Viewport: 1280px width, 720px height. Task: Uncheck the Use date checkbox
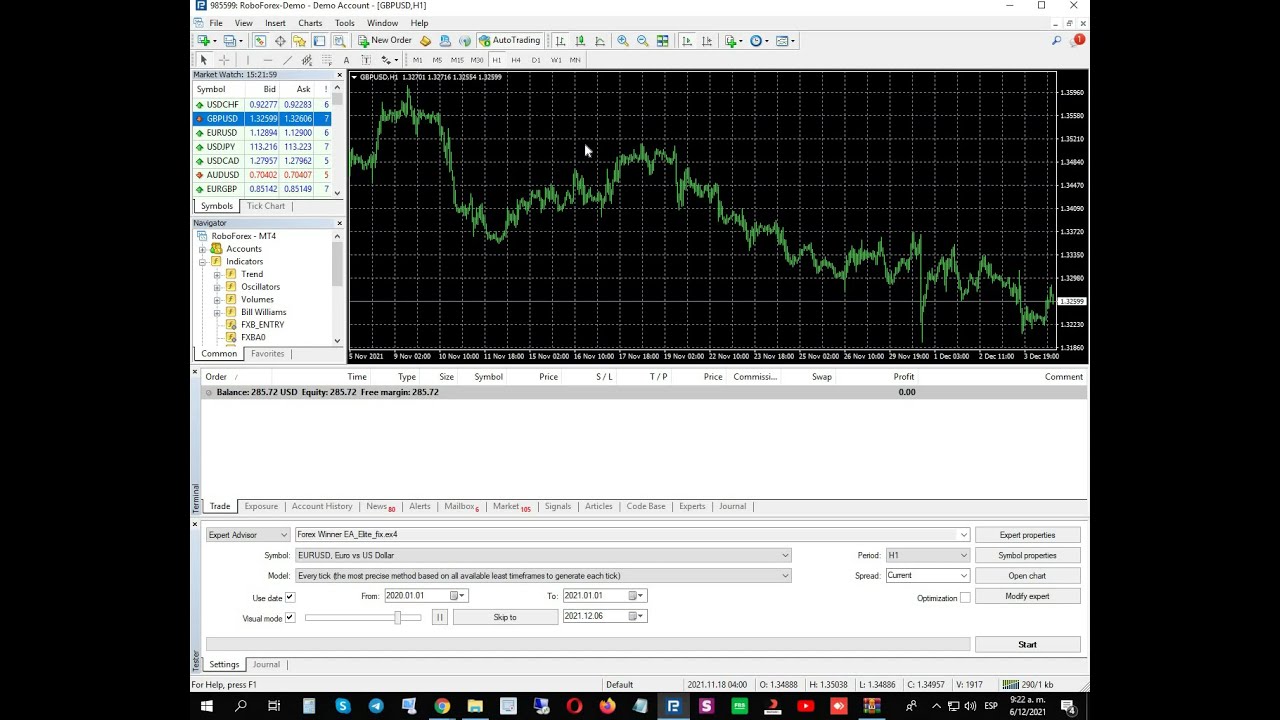coord(290,597)
